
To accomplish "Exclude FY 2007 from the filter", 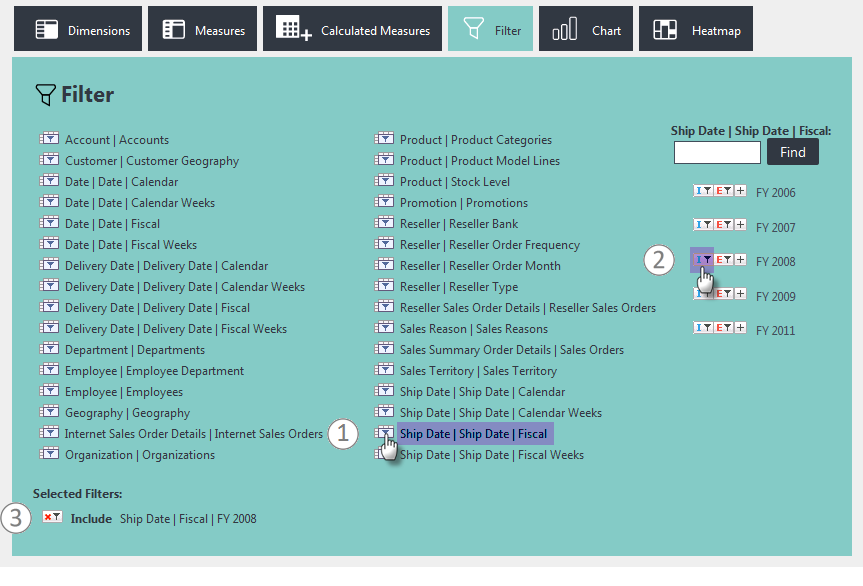I will click(723, 224).
